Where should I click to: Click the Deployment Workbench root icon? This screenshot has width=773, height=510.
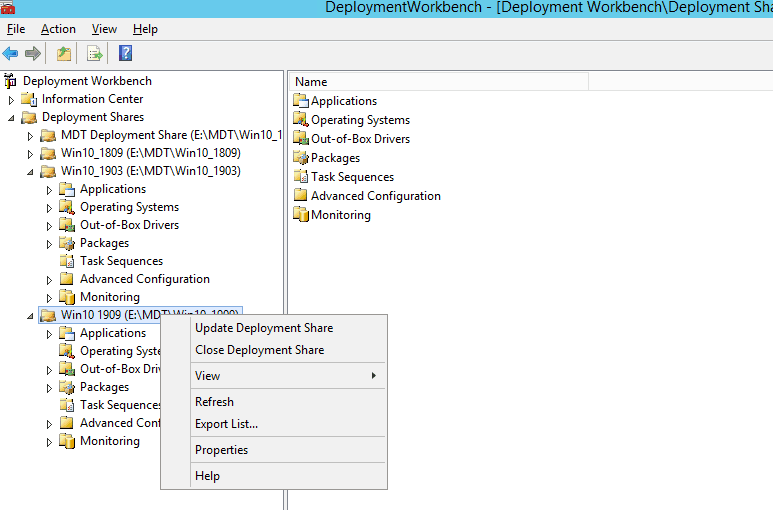[10, 81]
